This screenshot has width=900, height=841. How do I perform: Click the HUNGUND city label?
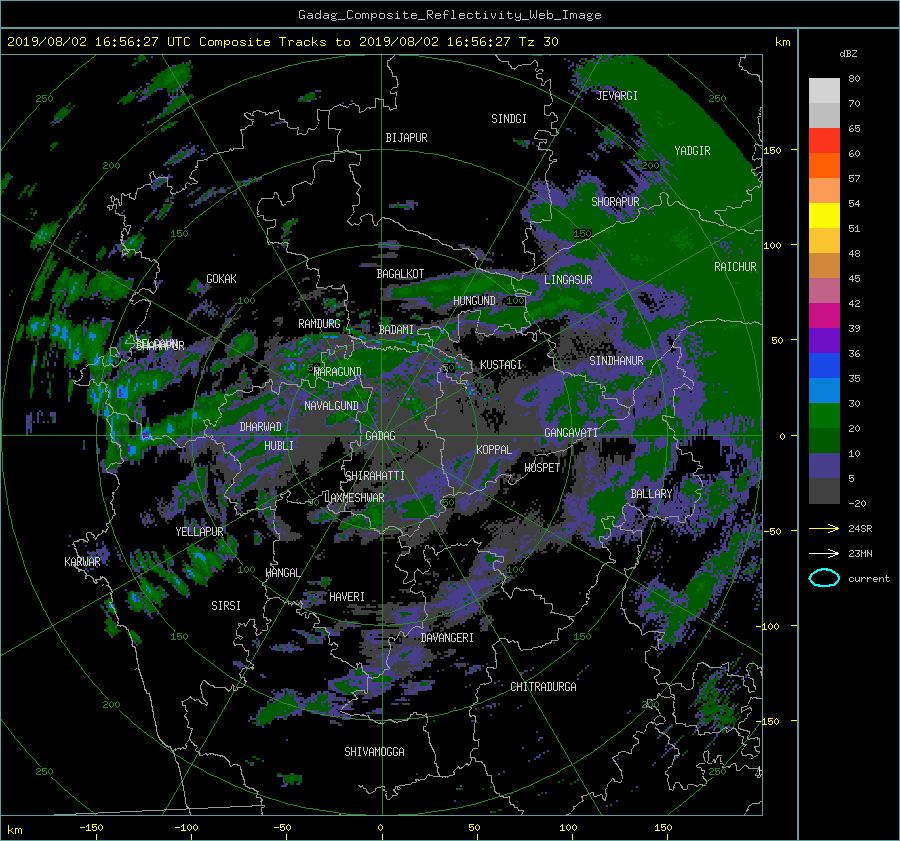point(474,301)
